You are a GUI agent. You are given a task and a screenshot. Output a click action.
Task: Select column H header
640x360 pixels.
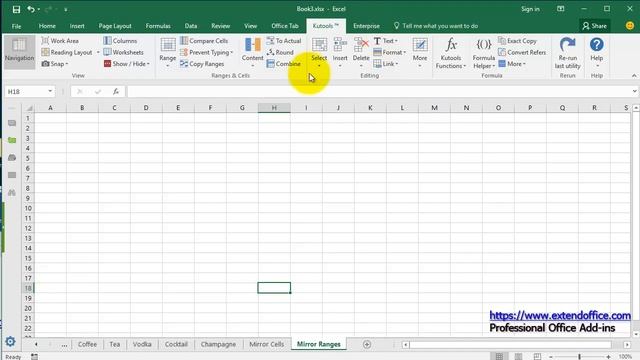point(274,108)
